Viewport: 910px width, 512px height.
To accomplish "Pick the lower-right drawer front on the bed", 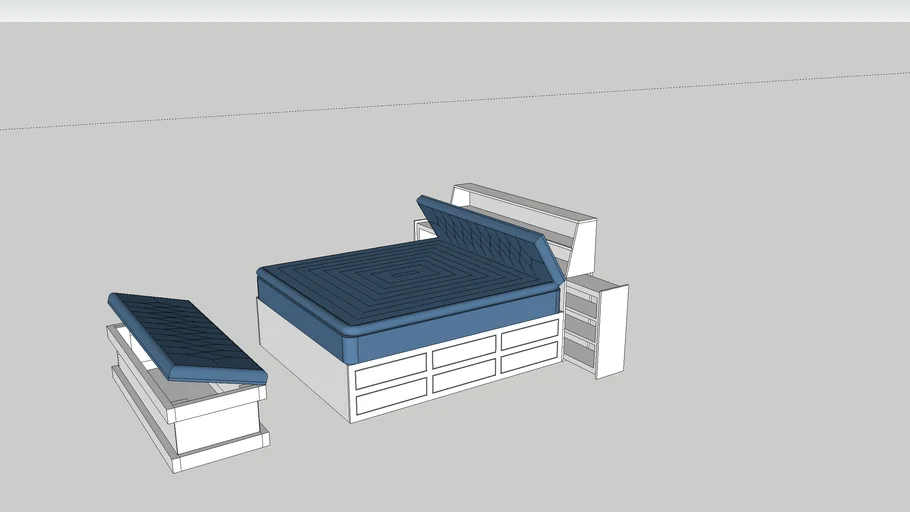I will point(530,356).
